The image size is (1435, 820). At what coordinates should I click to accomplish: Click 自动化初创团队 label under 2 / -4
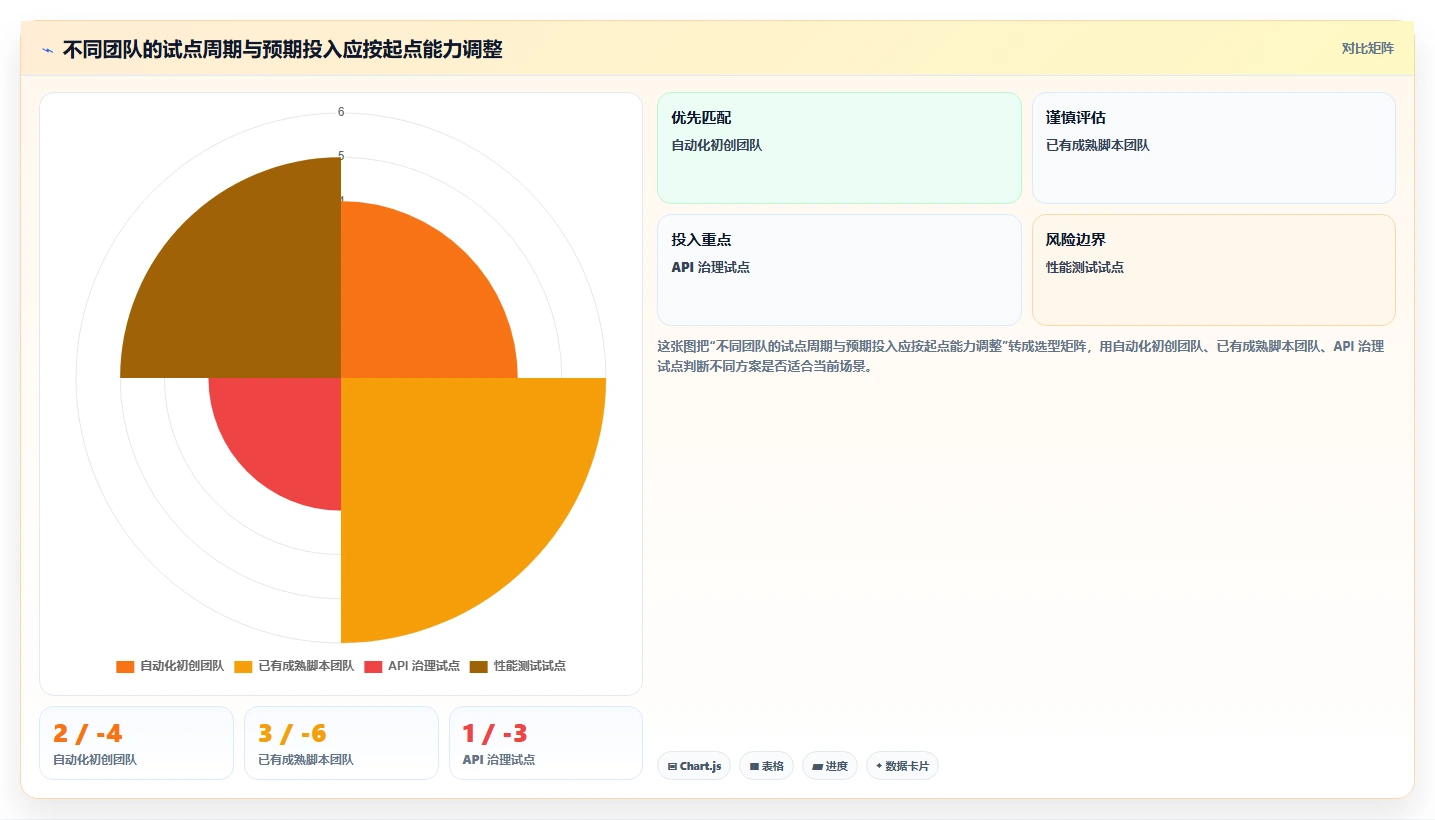pyautogui.click(x=95, y=759)
